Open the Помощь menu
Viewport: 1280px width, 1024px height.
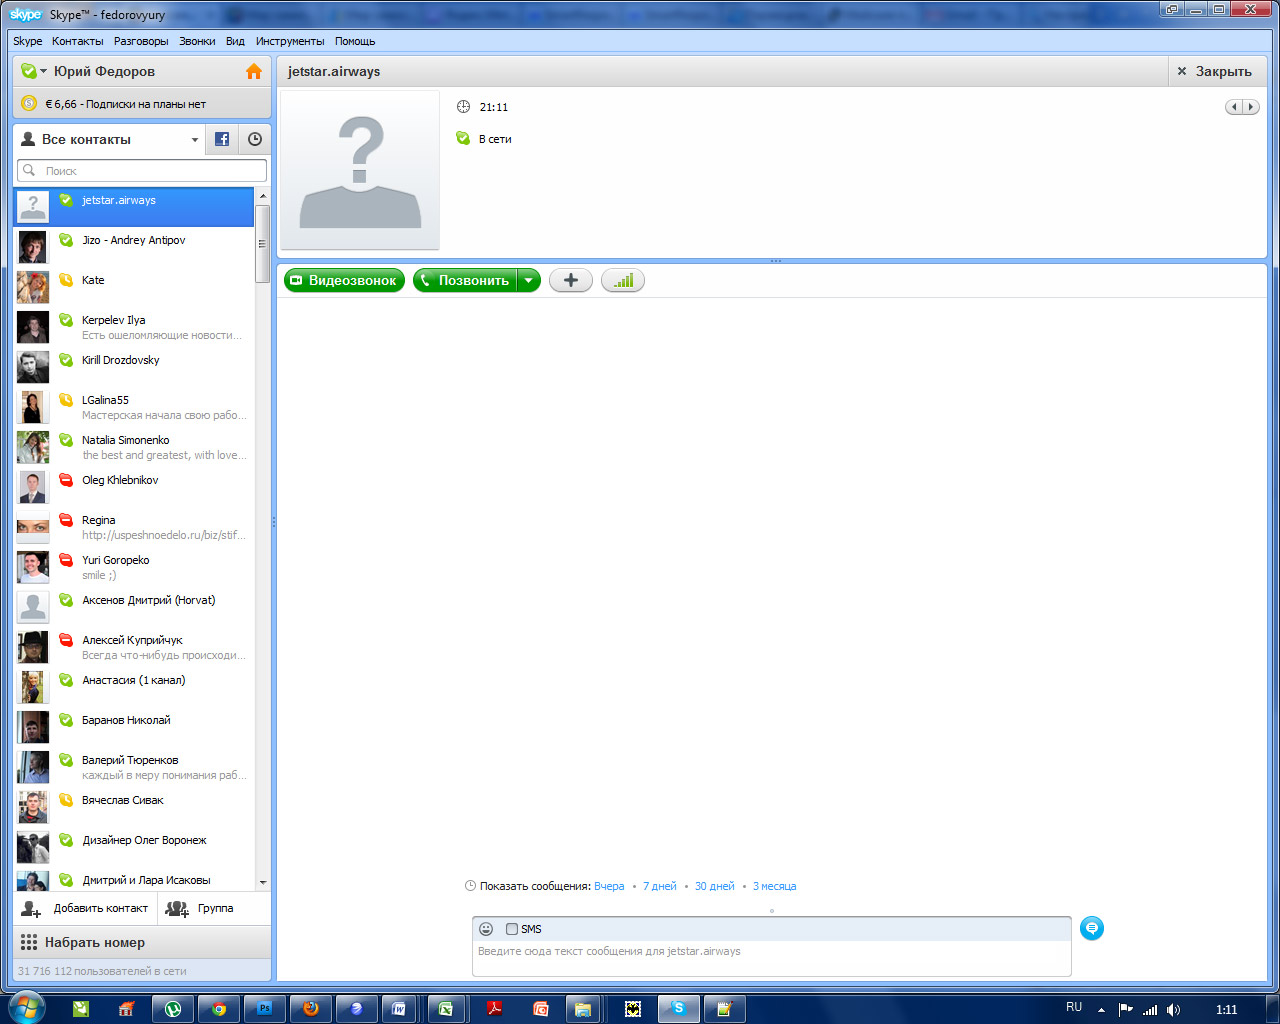(355, 41)
